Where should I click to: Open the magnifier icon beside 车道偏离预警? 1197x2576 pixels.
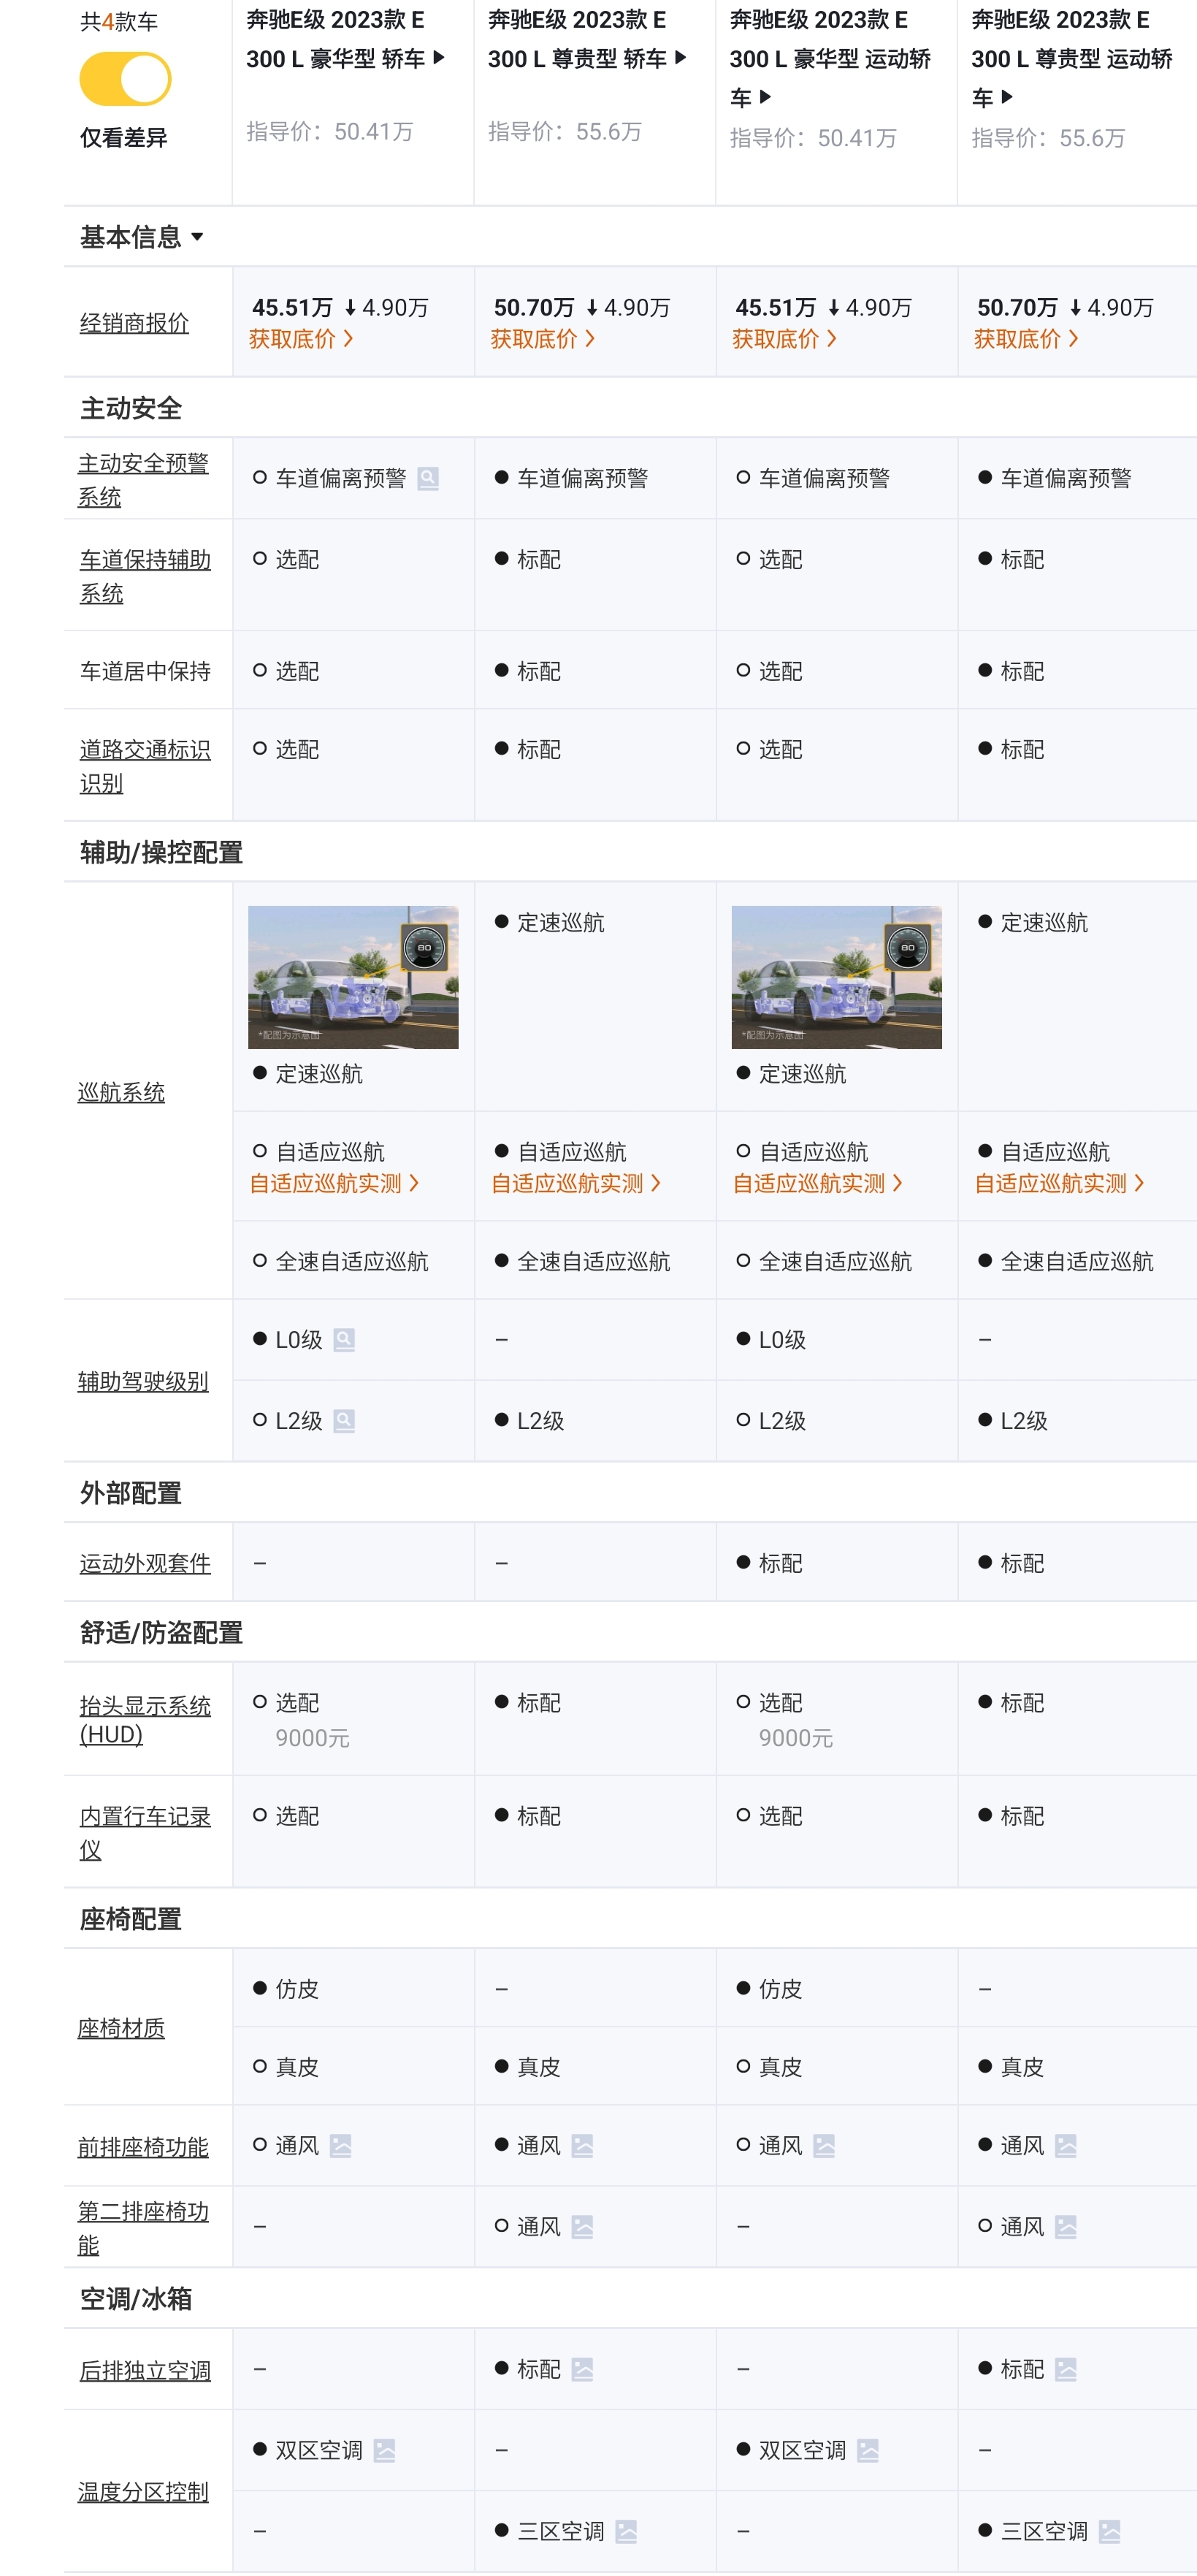coord(430,479)
